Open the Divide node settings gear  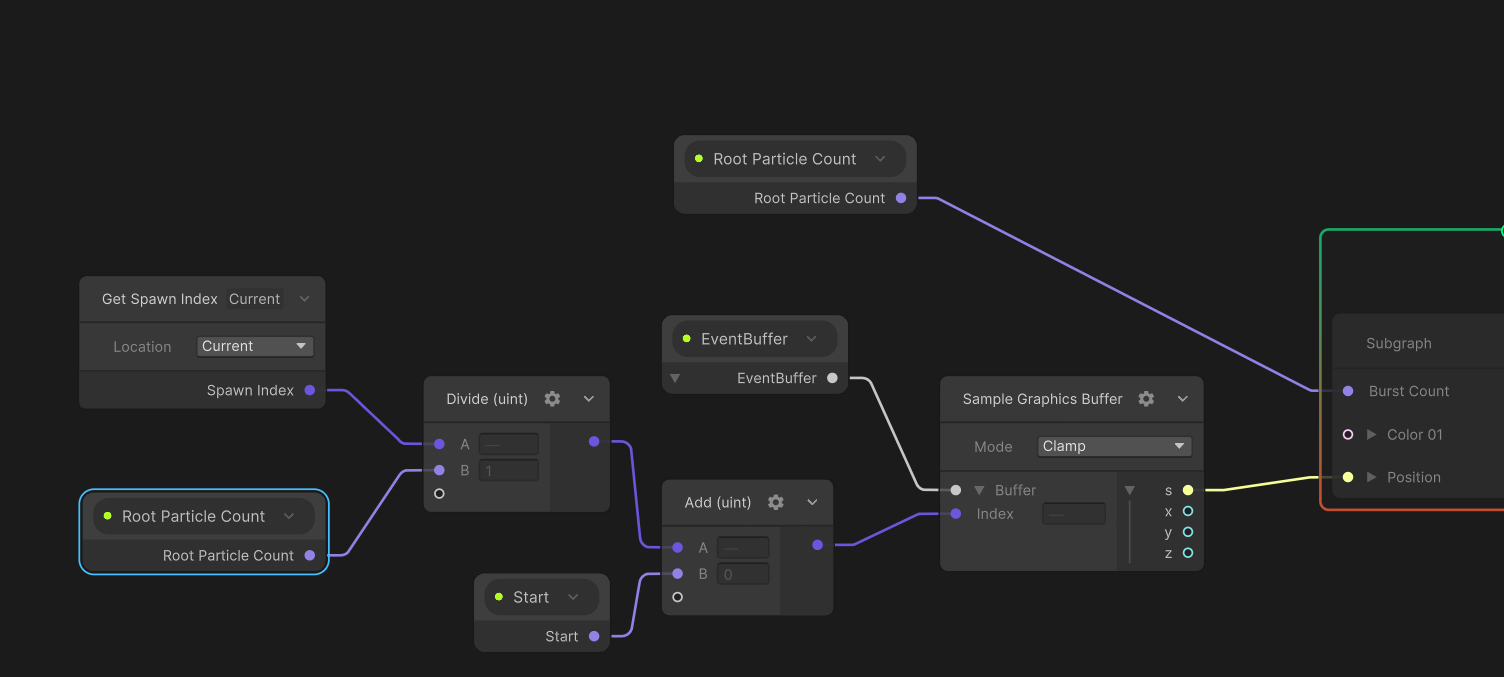(552, 398)
